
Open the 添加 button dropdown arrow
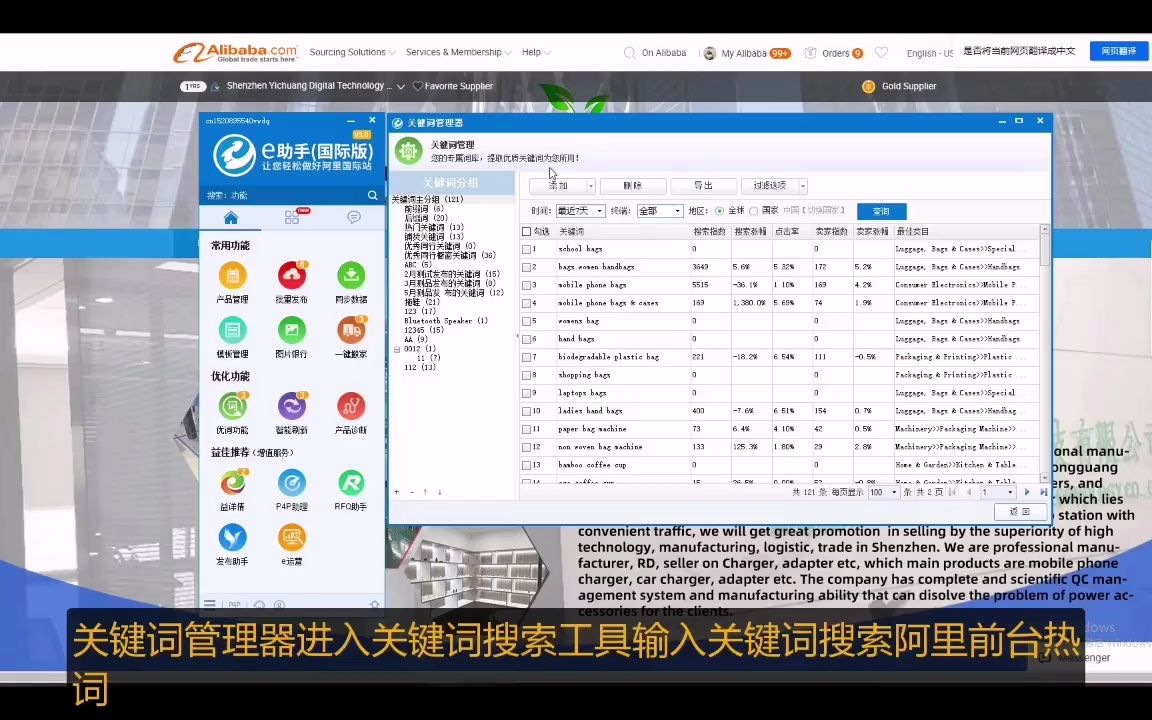click(x=591, y=186)
